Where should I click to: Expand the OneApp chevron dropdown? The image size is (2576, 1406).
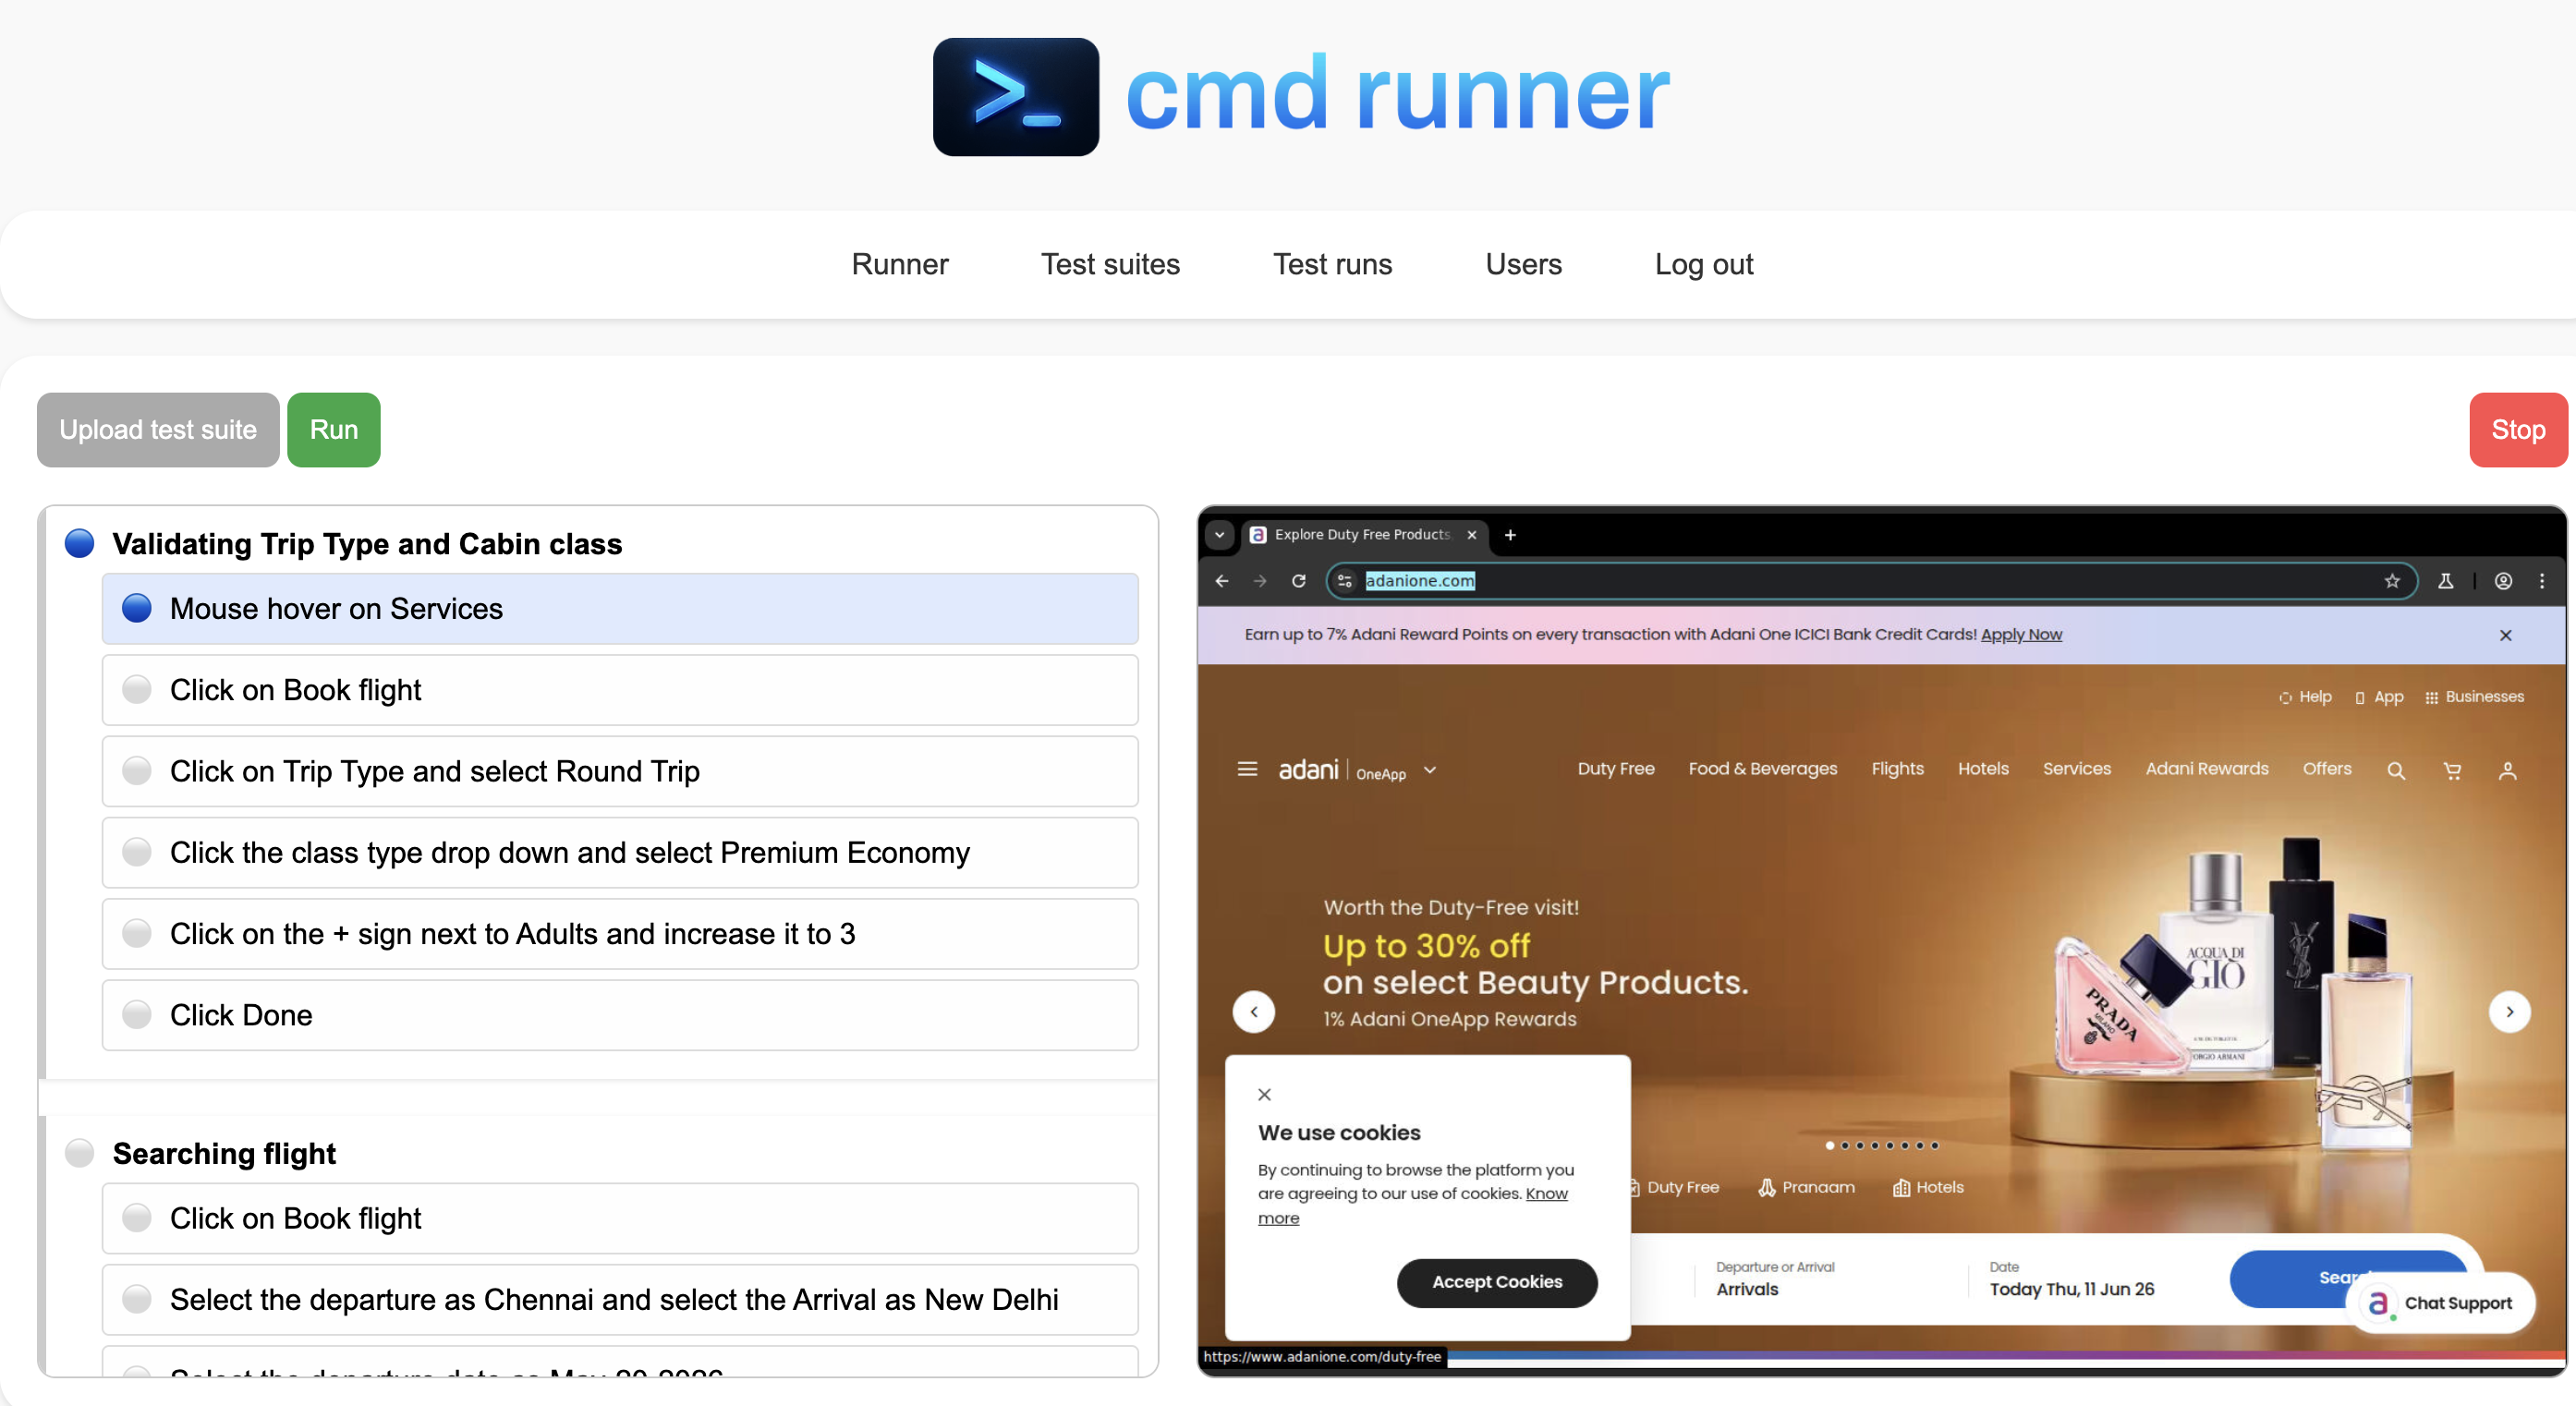pos(1430,770)
